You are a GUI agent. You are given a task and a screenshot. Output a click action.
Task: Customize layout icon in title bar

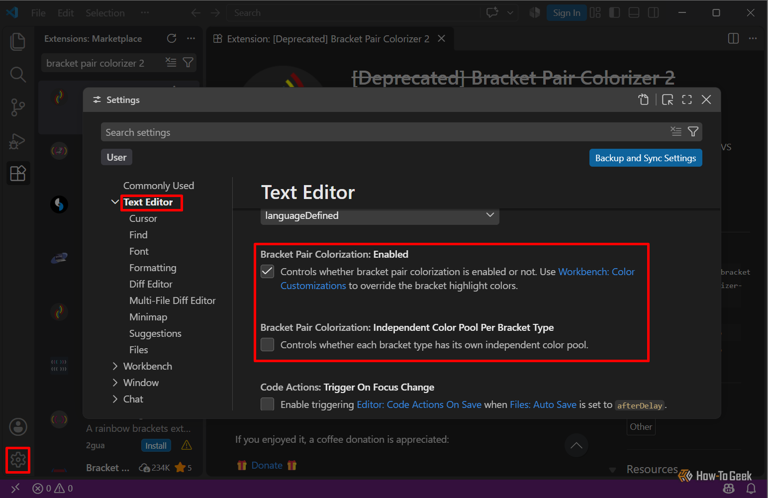coord(595,13)
